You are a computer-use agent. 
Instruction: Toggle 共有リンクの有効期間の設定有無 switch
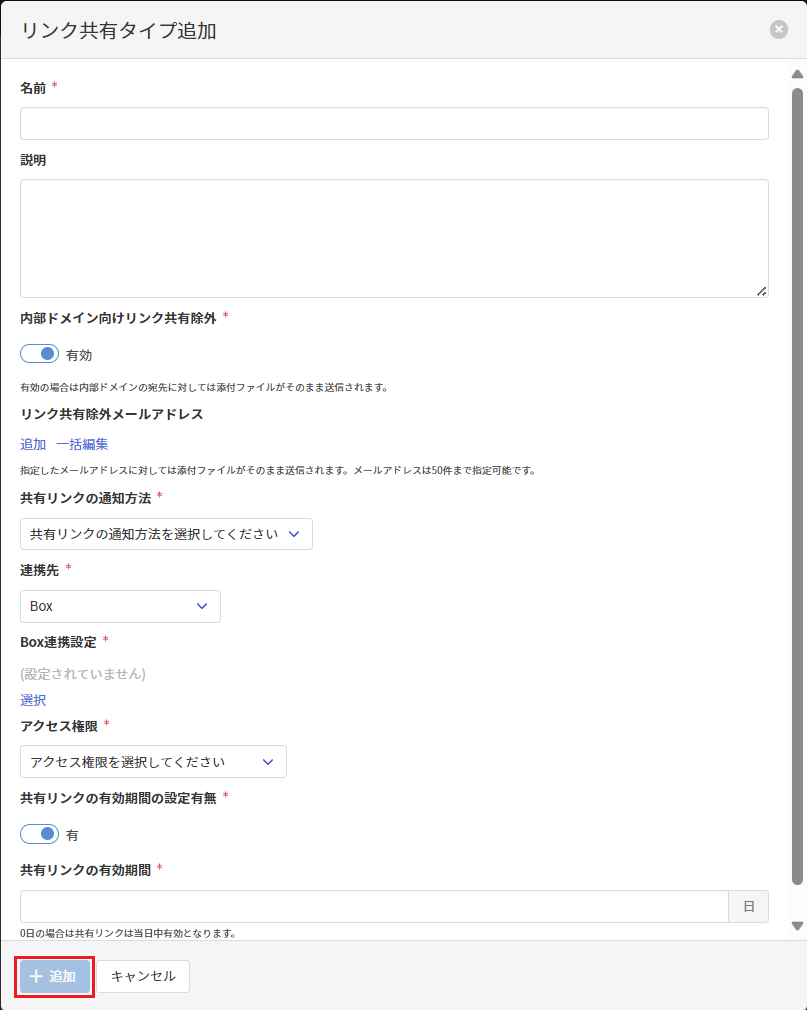(40, 834)
